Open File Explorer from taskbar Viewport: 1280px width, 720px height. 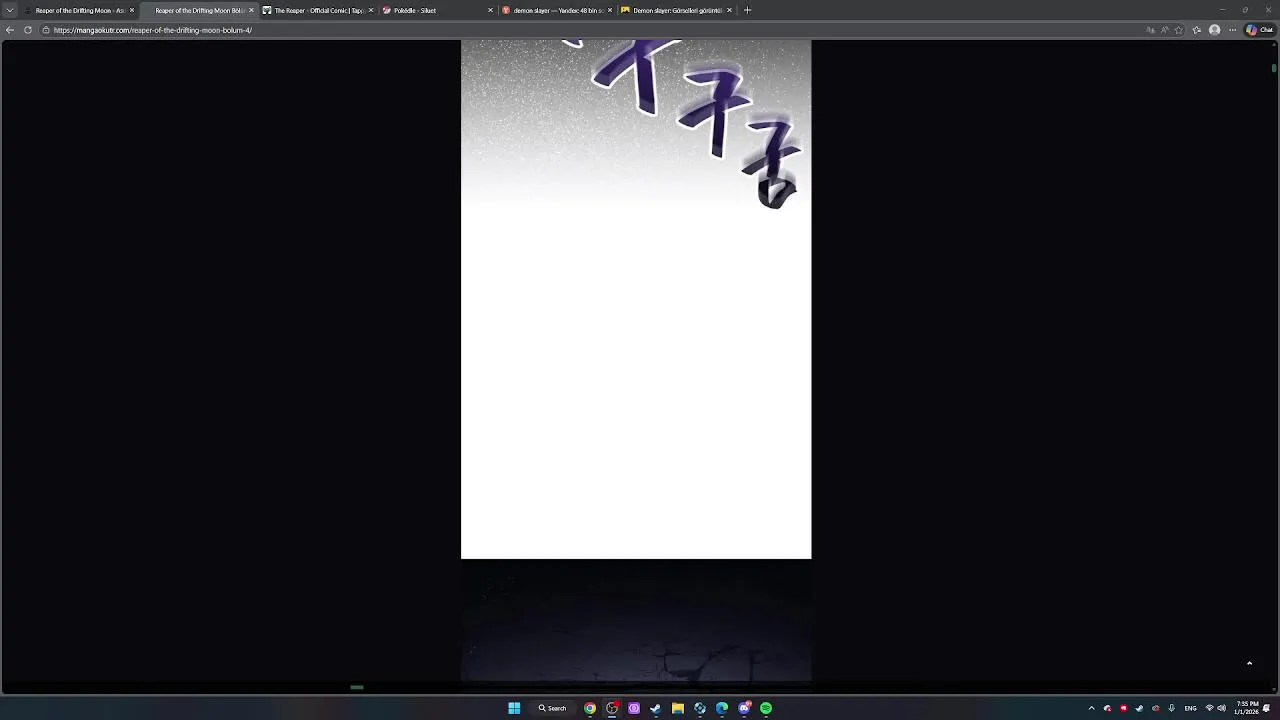tap(678, 708)
